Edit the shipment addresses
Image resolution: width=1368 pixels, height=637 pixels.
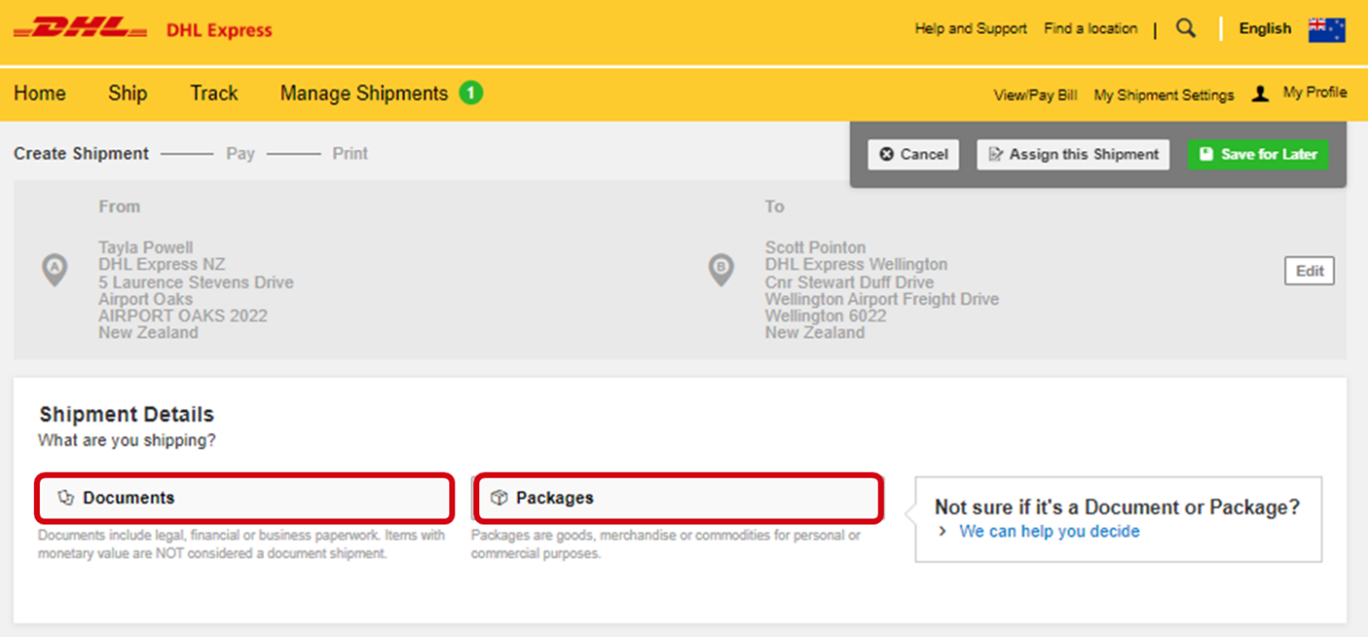[x=1310, y=271]
